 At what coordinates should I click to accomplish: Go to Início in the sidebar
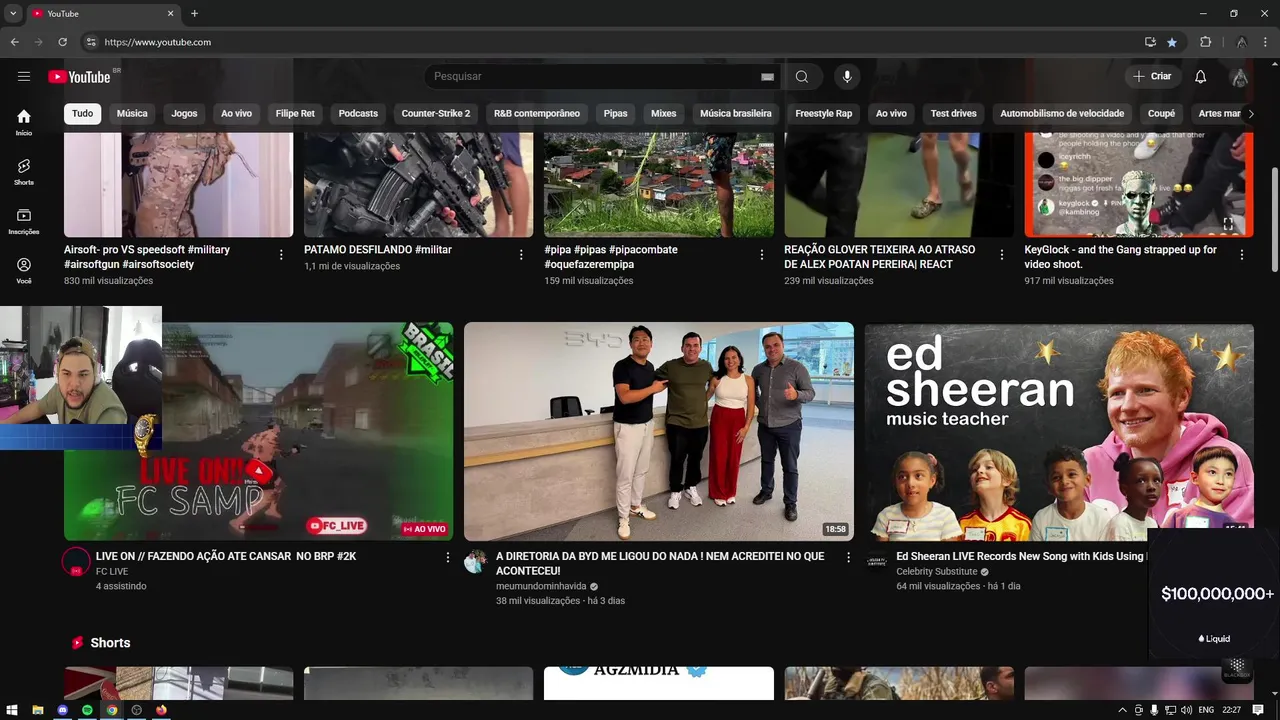(24, 122)
